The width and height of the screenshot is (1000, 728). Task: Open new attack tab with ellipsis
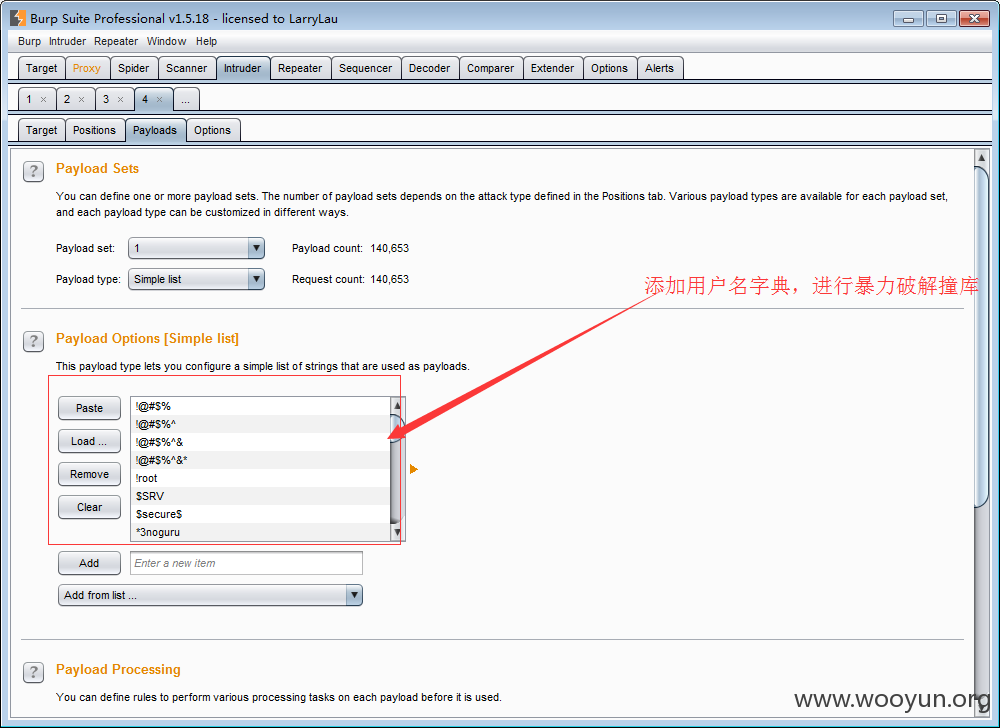pyautogui.click(x=186, y=99)
